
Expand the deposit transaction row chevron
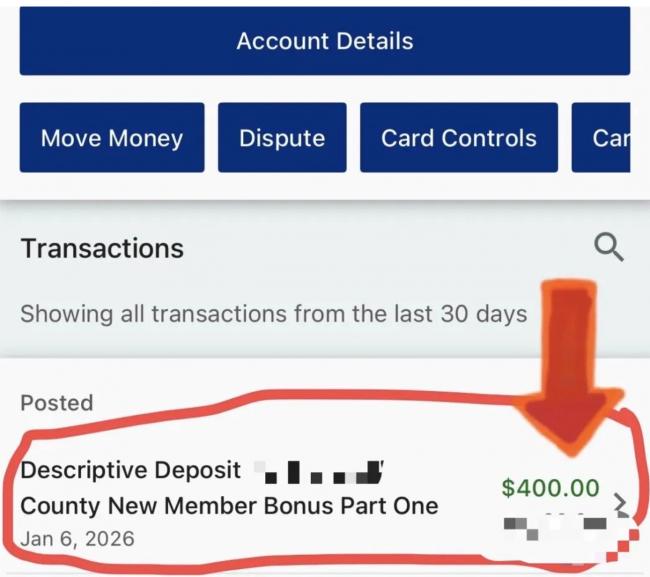click(x=621, y=503)
